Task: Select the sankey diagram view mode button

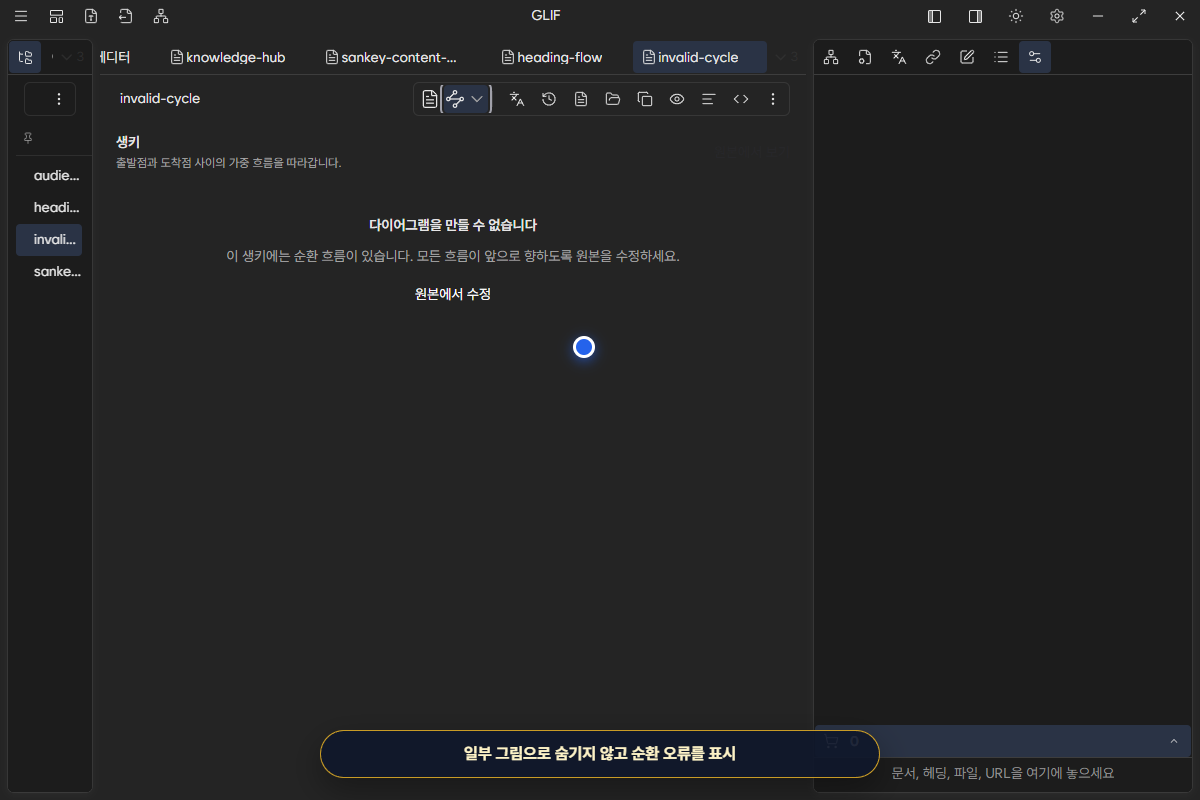Action: click(455, 99)
